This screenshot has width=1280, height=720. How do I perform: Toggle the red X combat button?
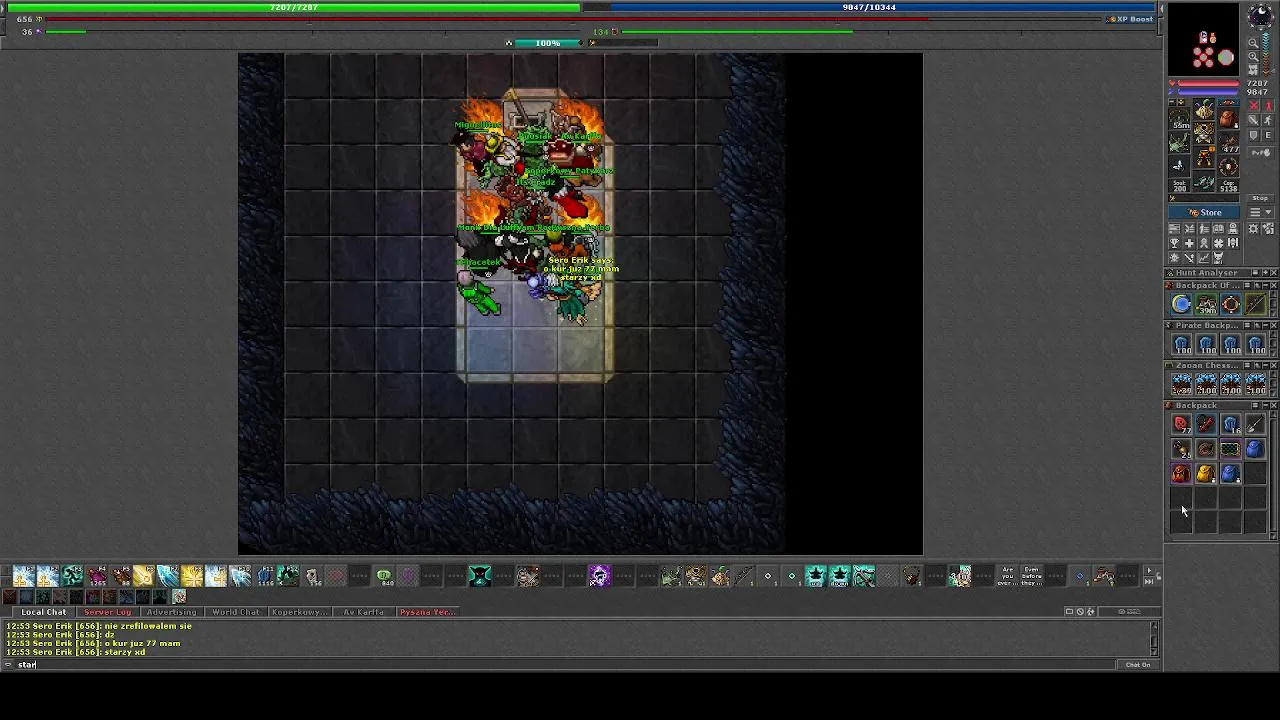pos(1254,106)
